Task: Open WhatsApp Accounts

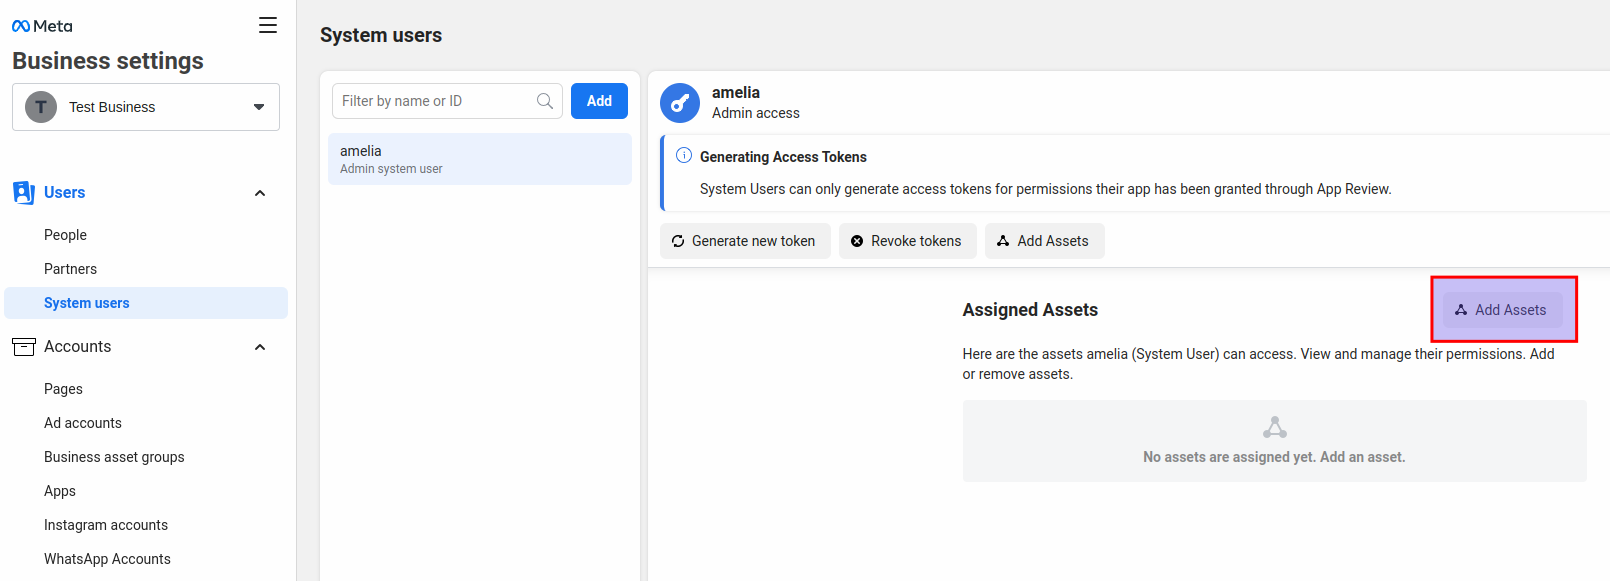Action: (x=107, y=559)
